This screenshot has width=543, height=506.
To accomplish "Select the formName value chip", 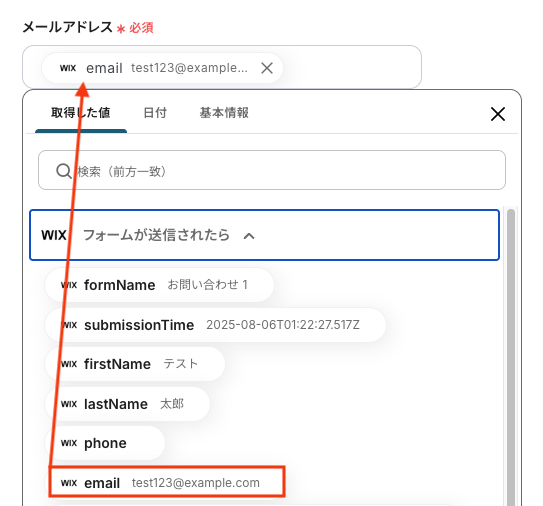I will coord(159,285).
